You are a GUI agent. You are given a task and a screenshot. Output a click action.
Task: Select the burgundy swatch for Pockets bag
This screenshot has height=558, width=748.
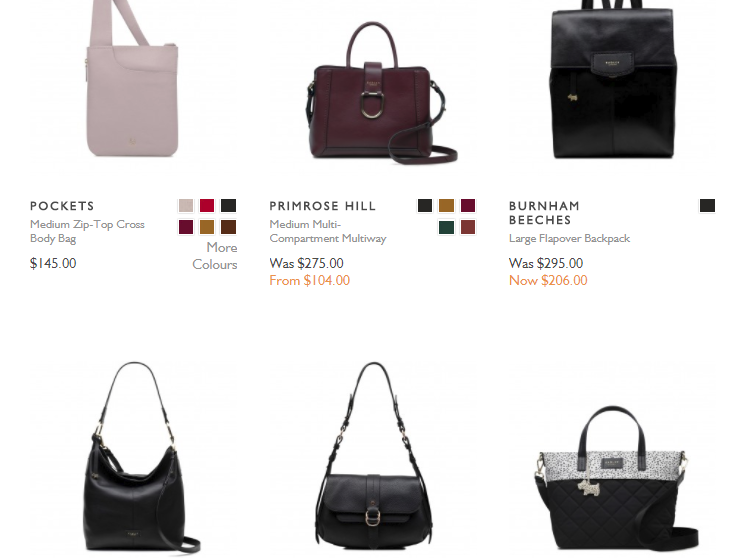coord(186,227)
